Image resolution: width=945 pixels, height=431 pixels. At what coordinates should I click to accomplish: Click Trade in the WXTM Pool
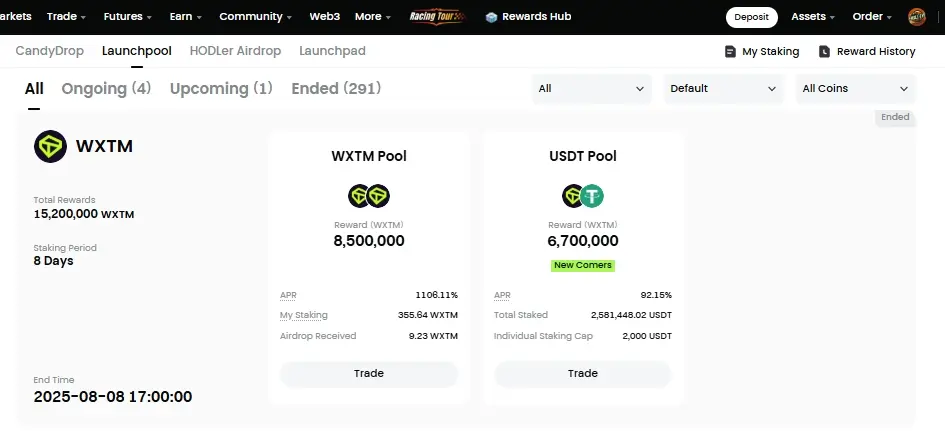(369, 374)
